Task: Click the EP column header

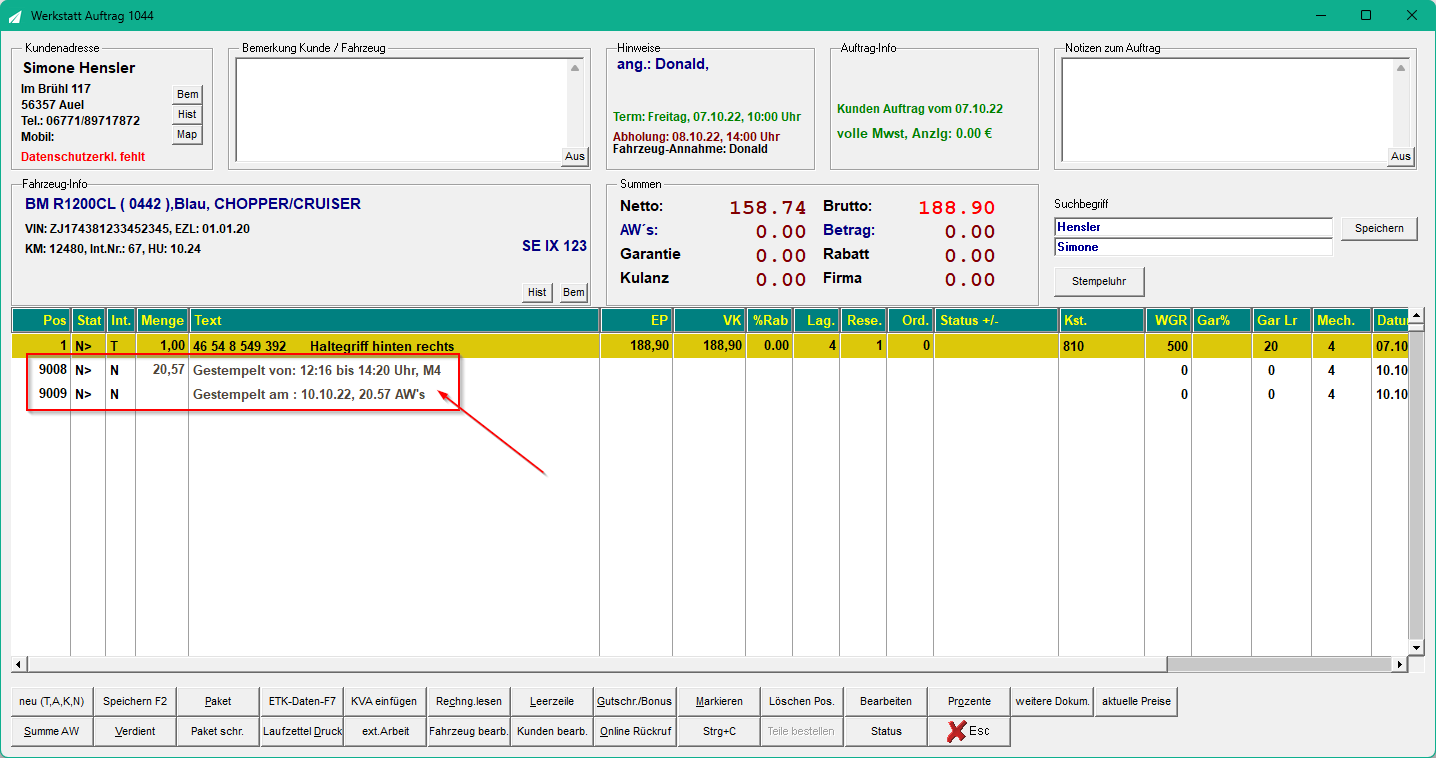Action: [637, 320]
